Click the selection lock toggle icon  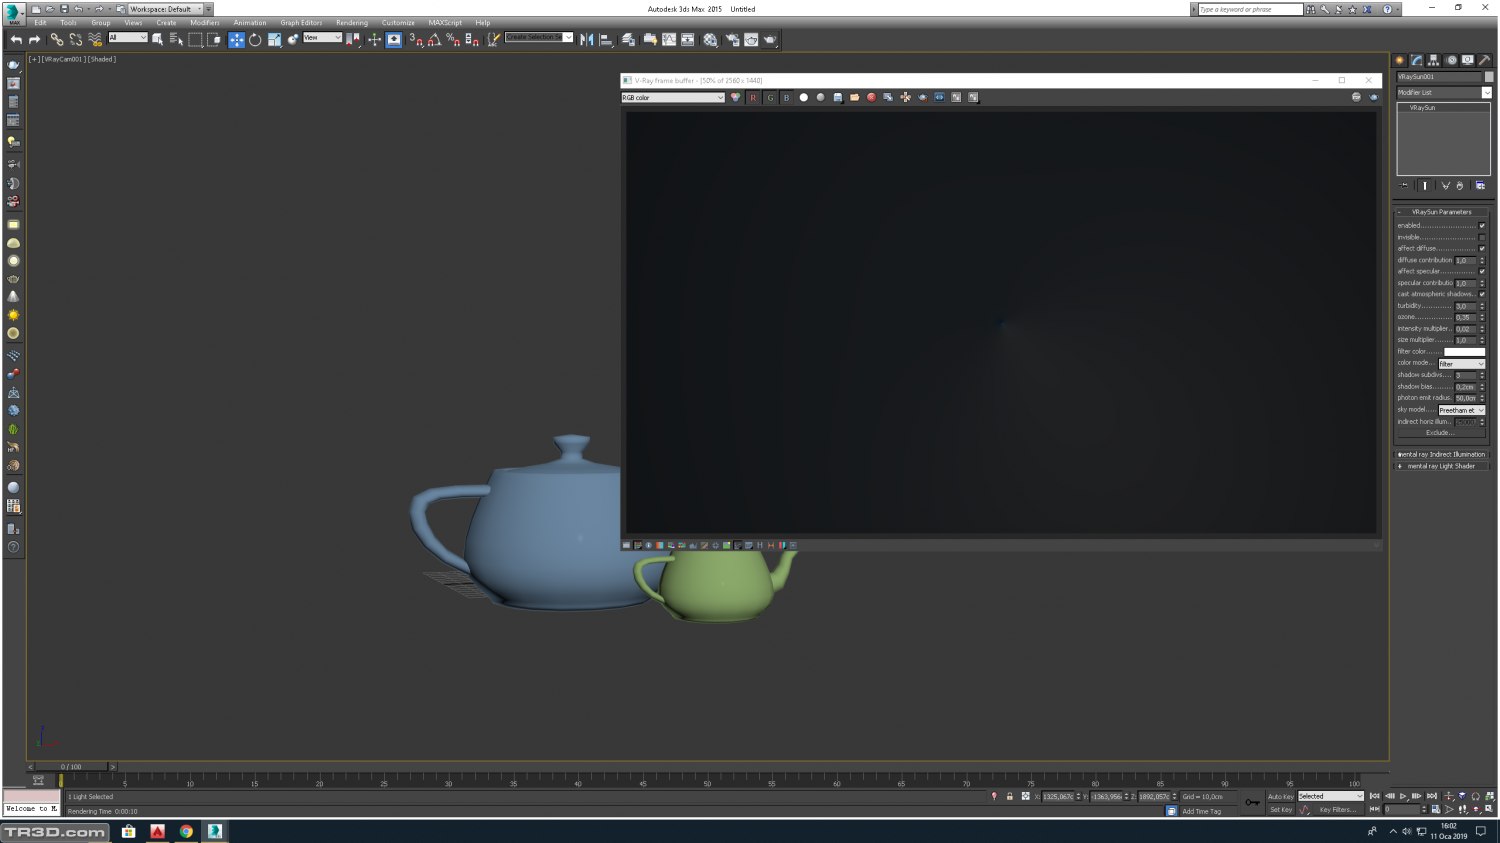(1009, 797)
